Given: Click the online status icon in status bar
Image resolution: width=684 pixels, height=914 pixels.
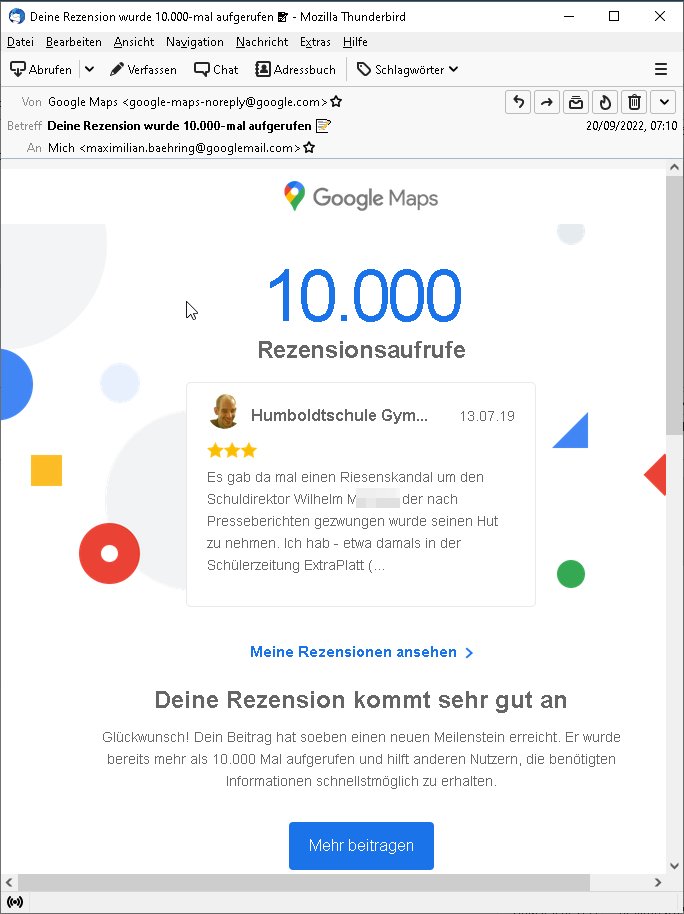Looking at the screenshot, I should [x=16, y=902].
